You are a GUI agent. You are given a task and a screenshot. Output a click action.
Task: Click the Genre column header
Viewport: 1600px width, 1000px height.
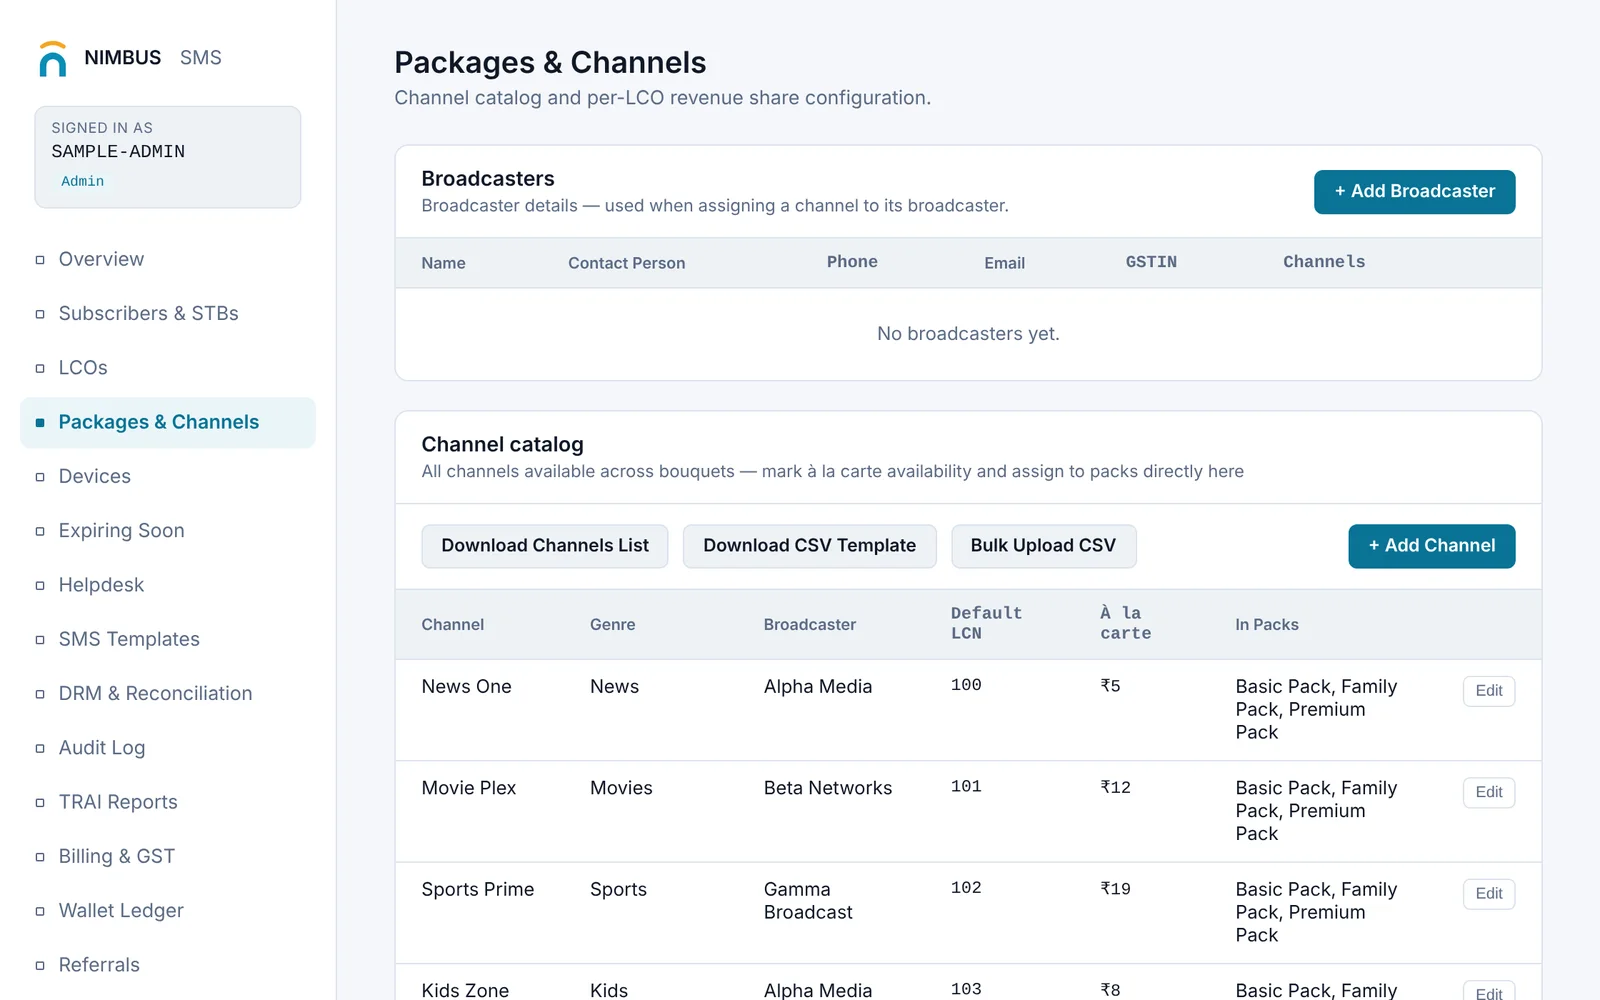(x=612, y=625)
